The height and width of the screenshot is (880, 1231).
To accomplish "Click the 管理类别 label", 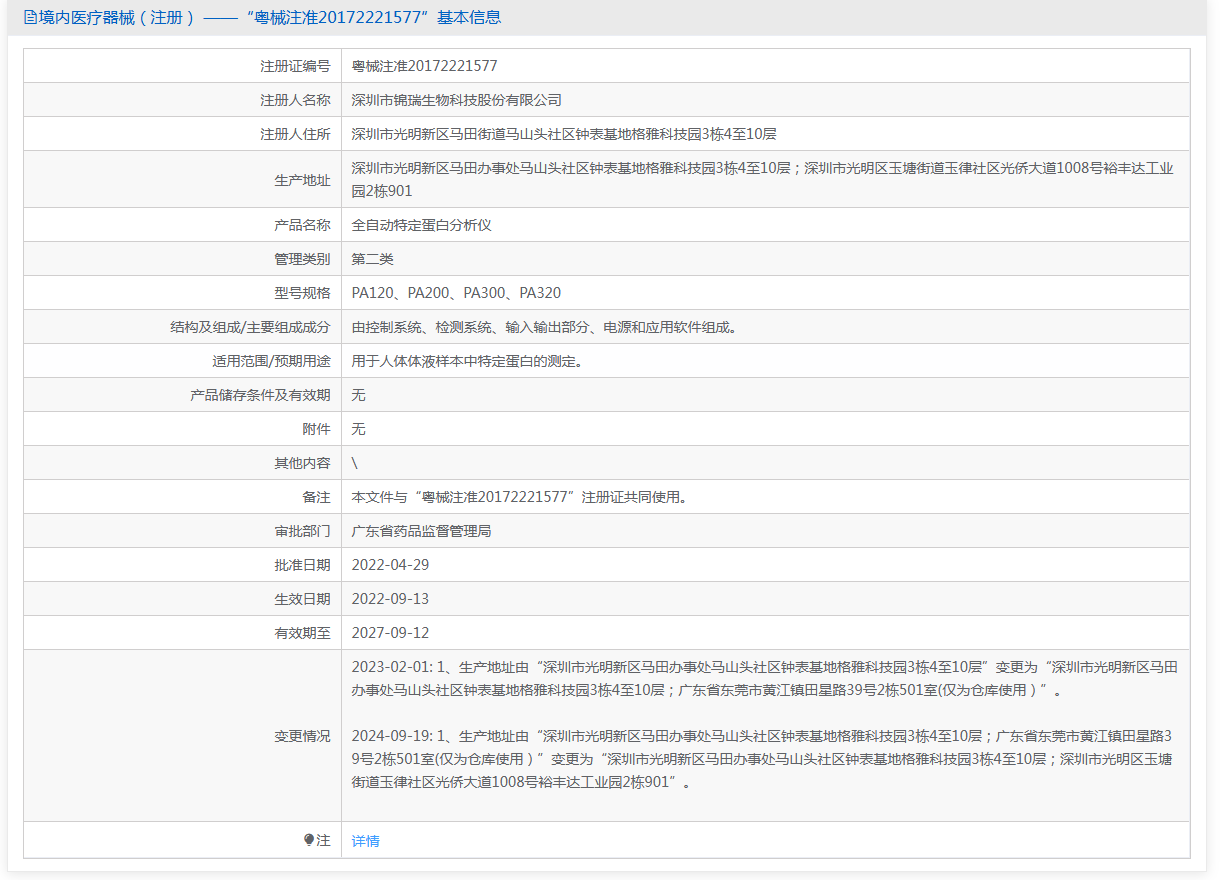I will [302, 259].
